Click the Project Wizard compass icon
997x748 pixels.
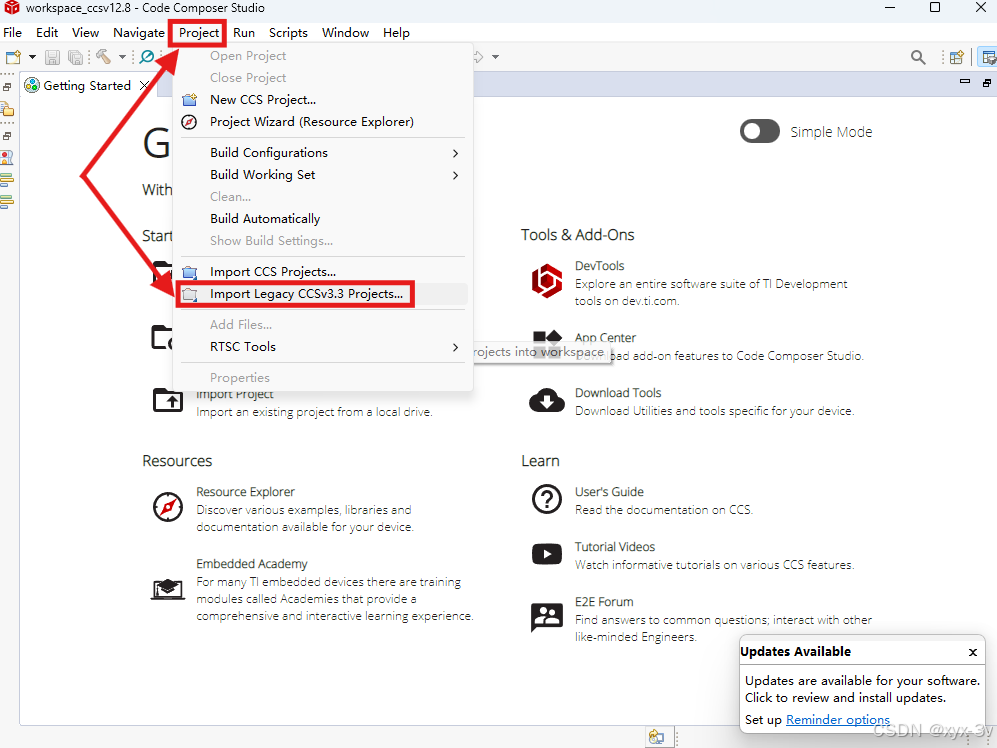coord(189,121)
